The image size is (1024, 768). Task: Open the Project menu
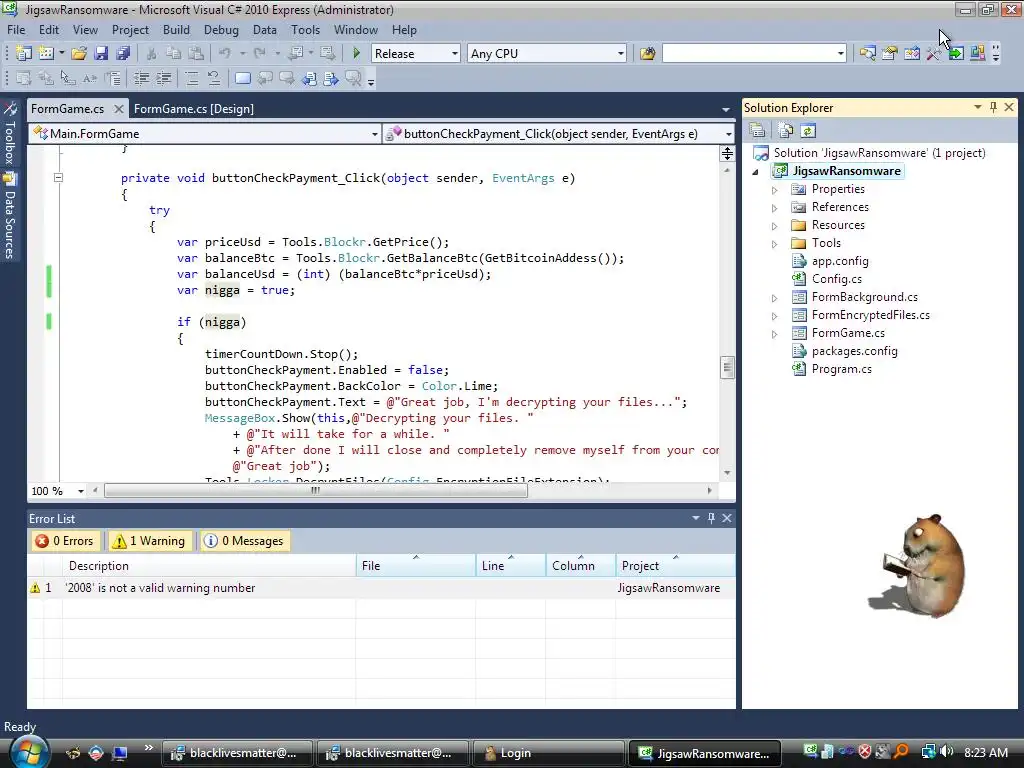(130, 30)
